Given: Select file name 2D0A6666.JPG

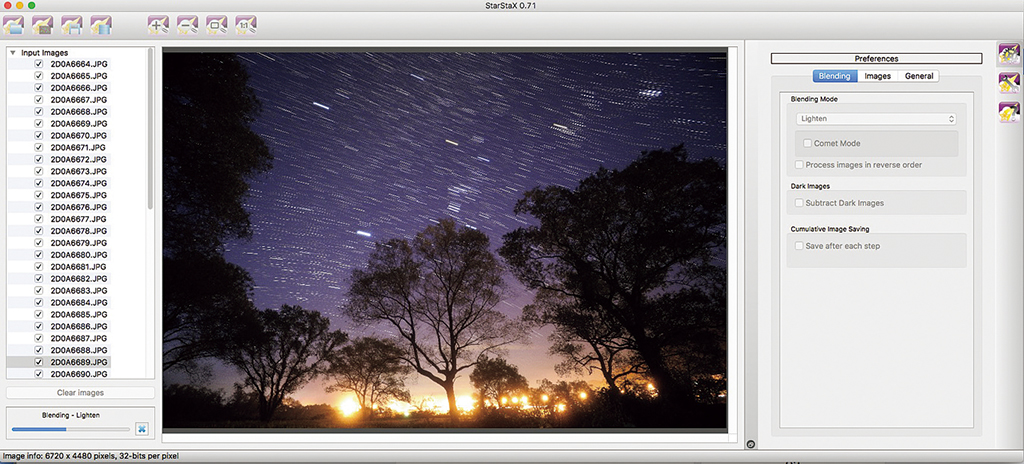Looking at the screenshot, I should 79,88.
